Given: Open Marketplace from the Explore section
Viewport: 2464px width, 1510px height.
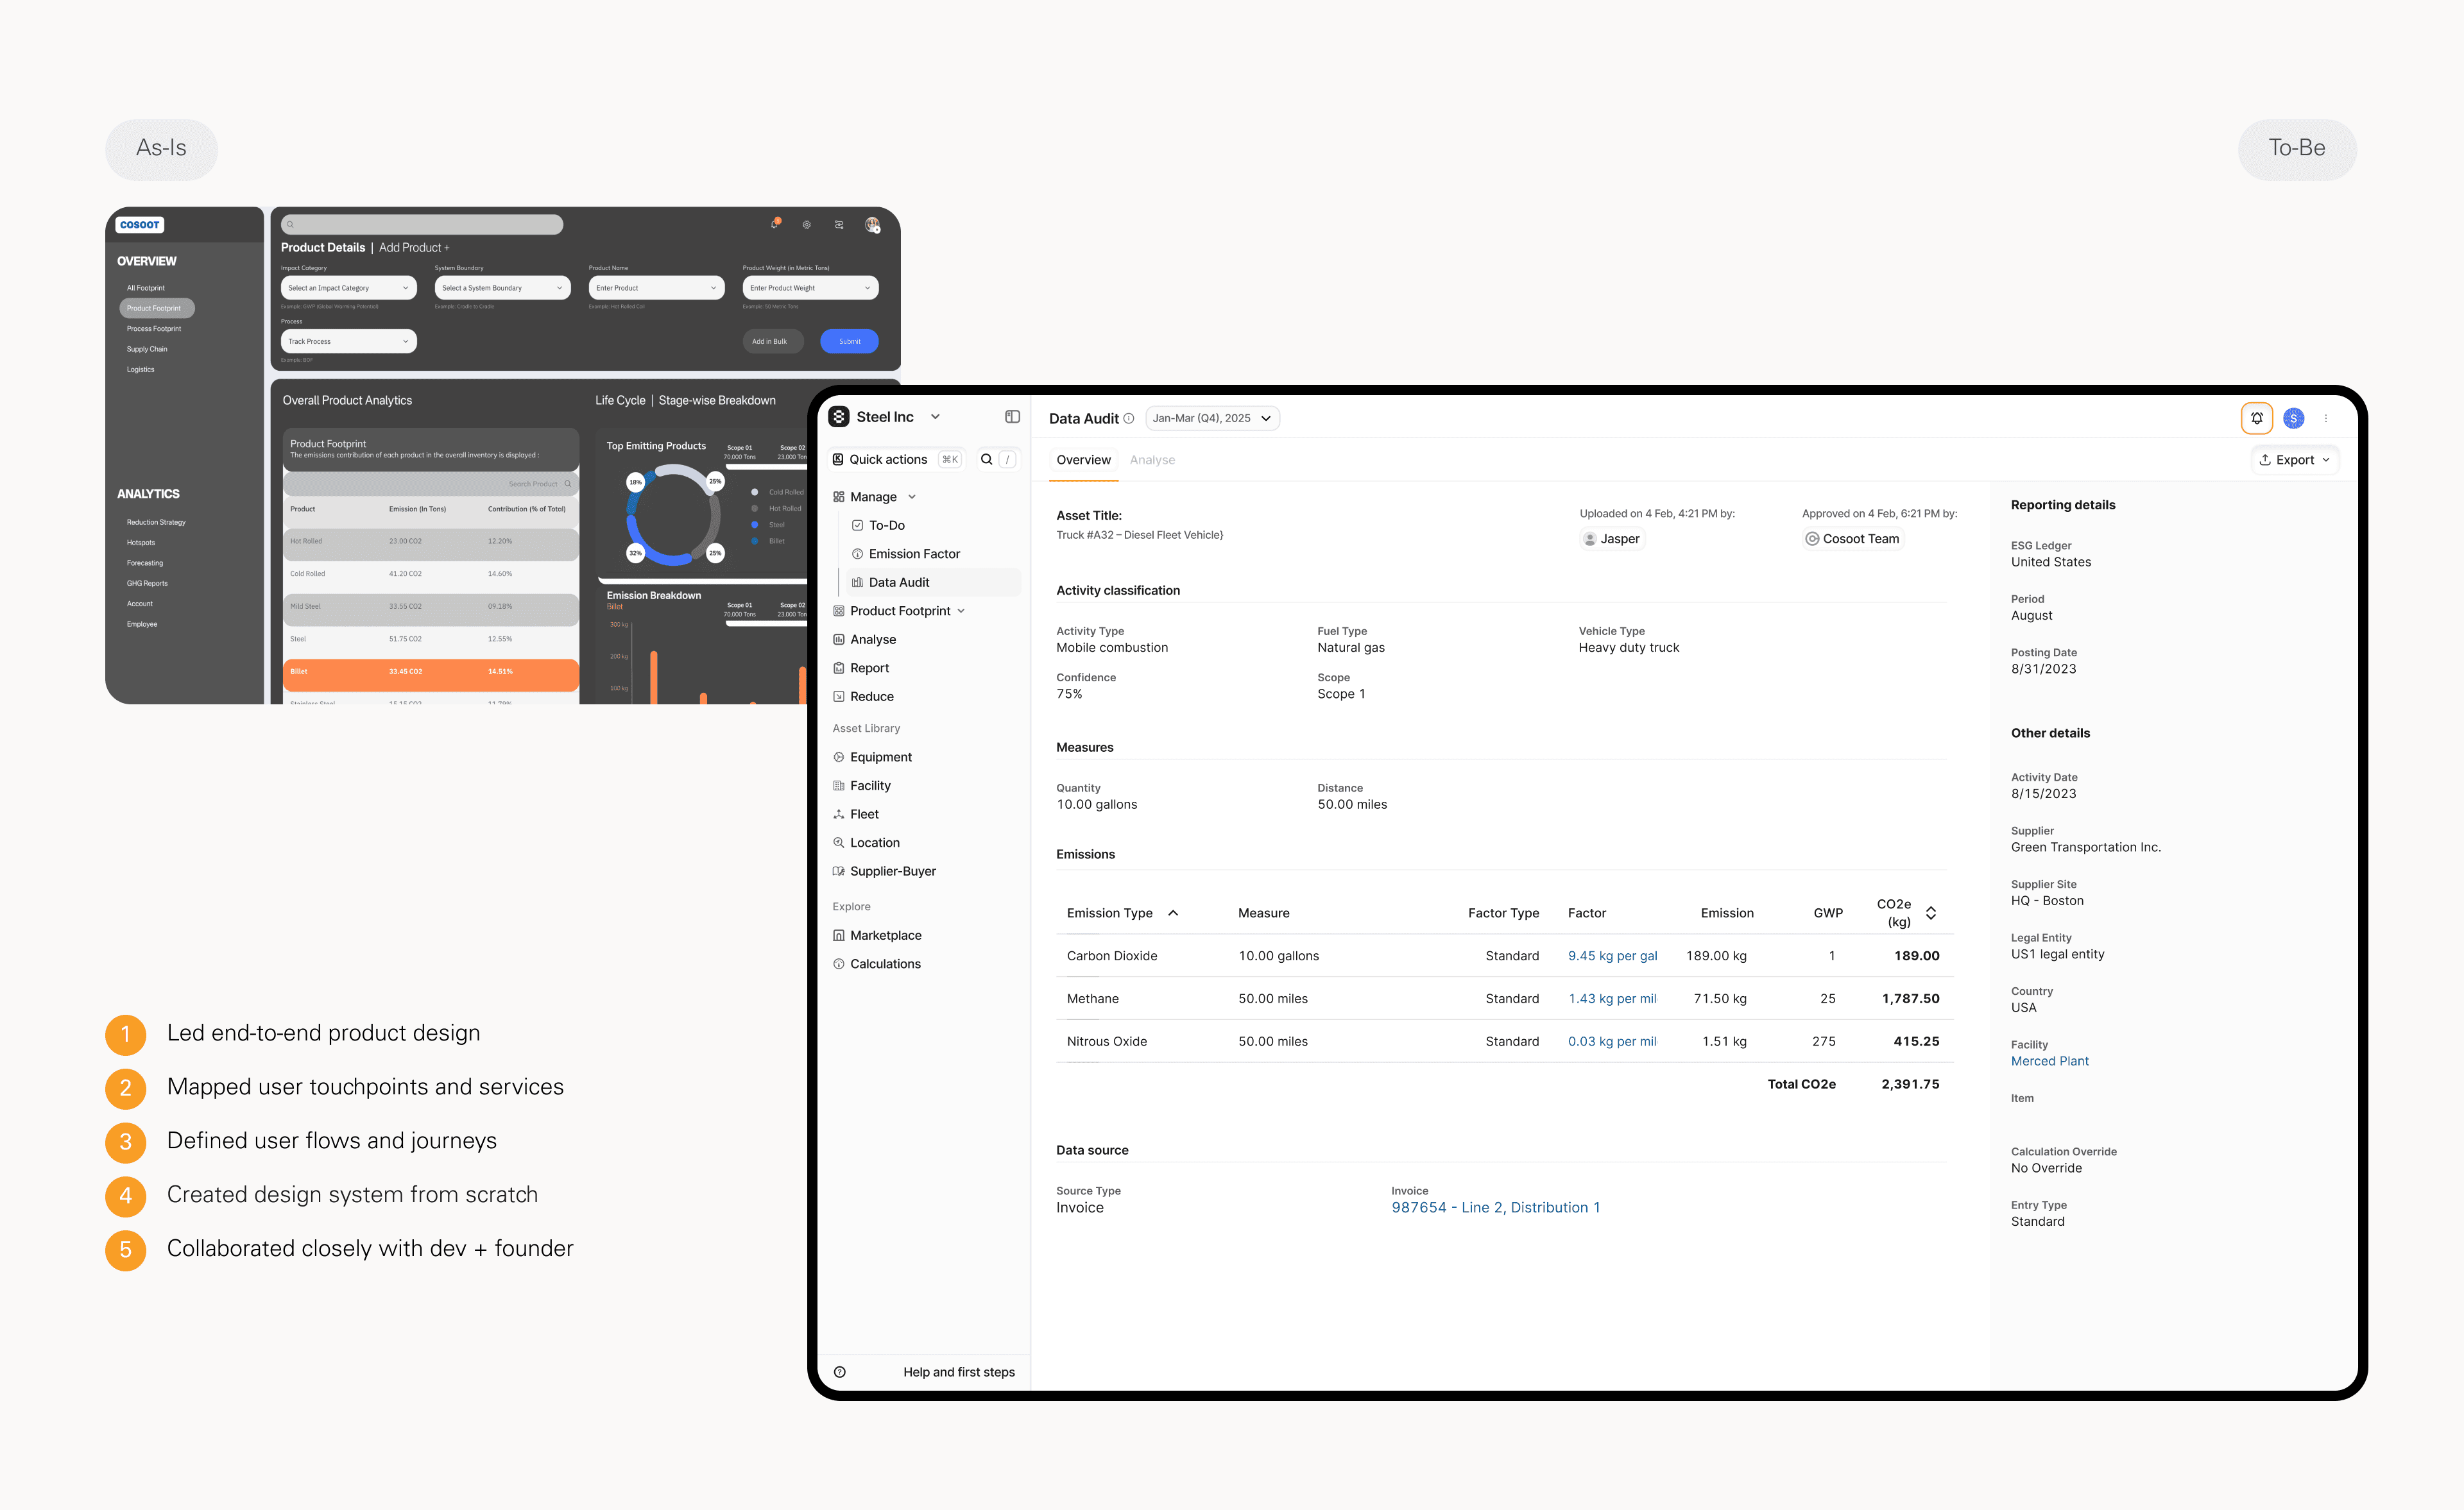Looking at the screenshot, I should (885, 935).
